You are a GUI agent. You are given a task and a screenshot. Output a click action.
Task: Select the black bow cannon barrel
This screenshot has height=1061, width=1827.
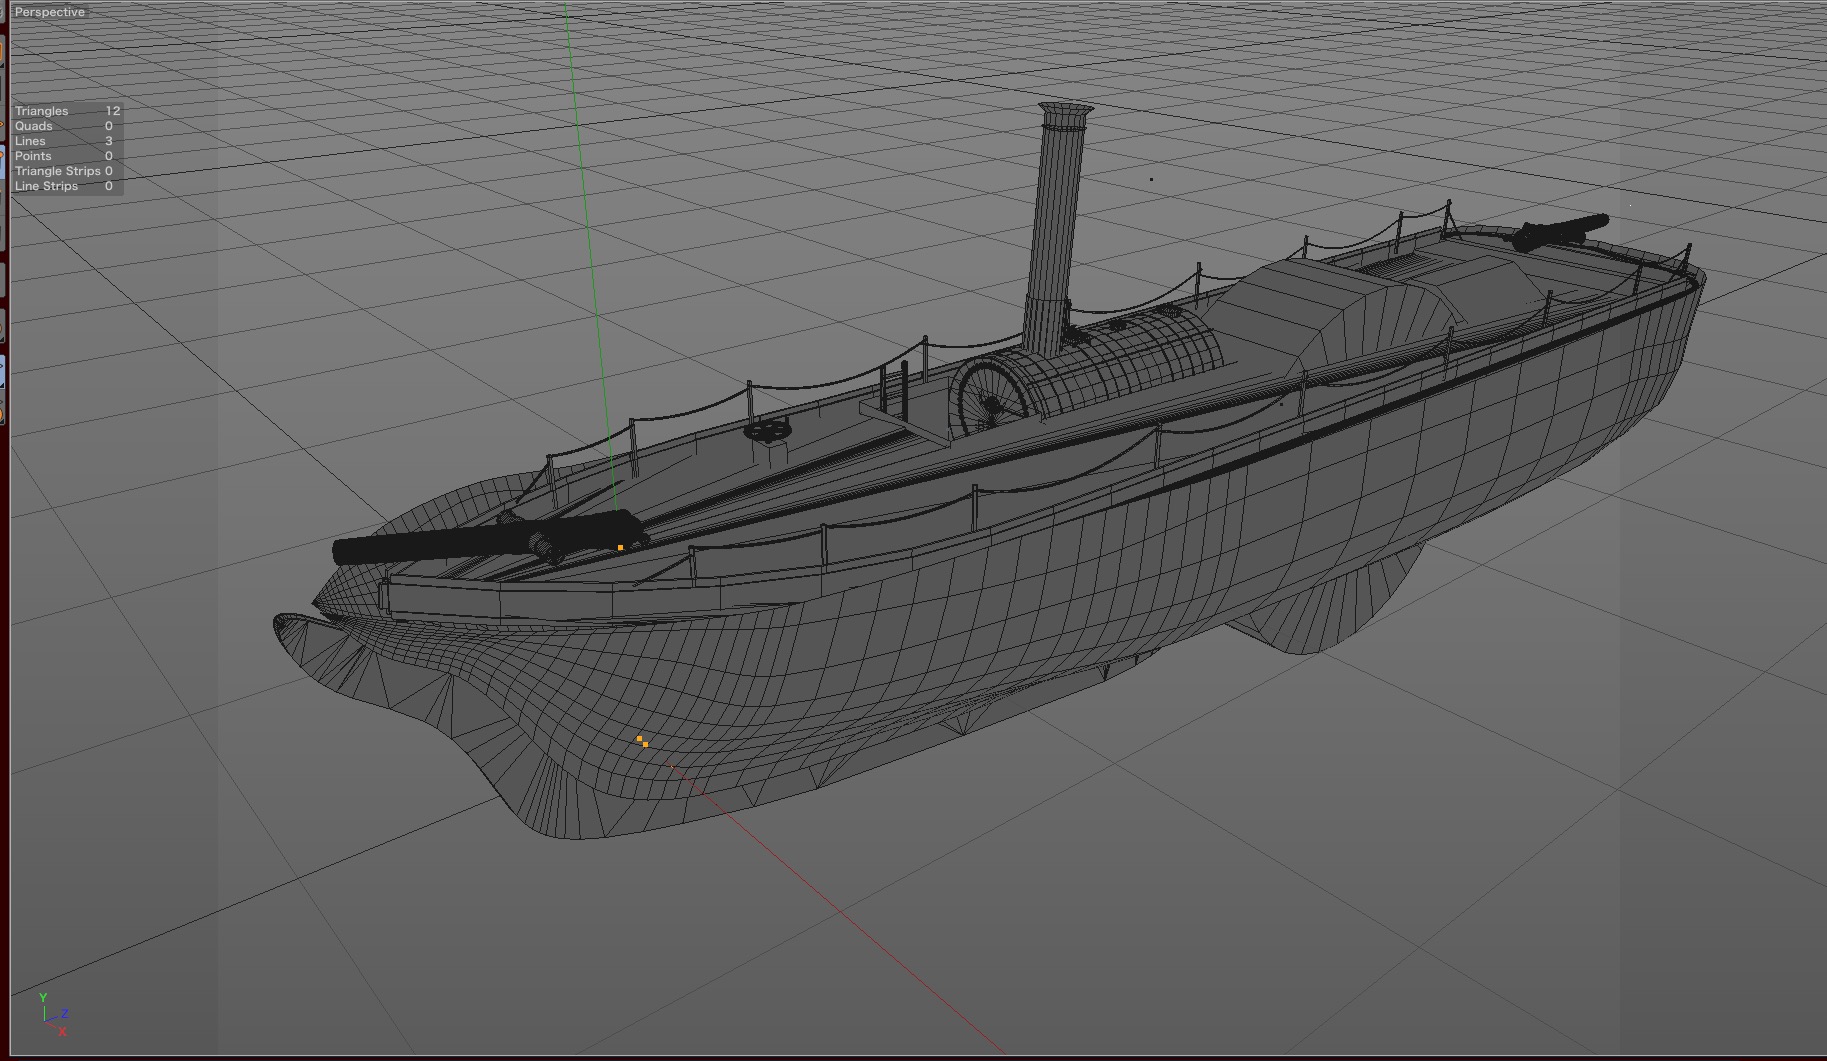pos(485,538)
